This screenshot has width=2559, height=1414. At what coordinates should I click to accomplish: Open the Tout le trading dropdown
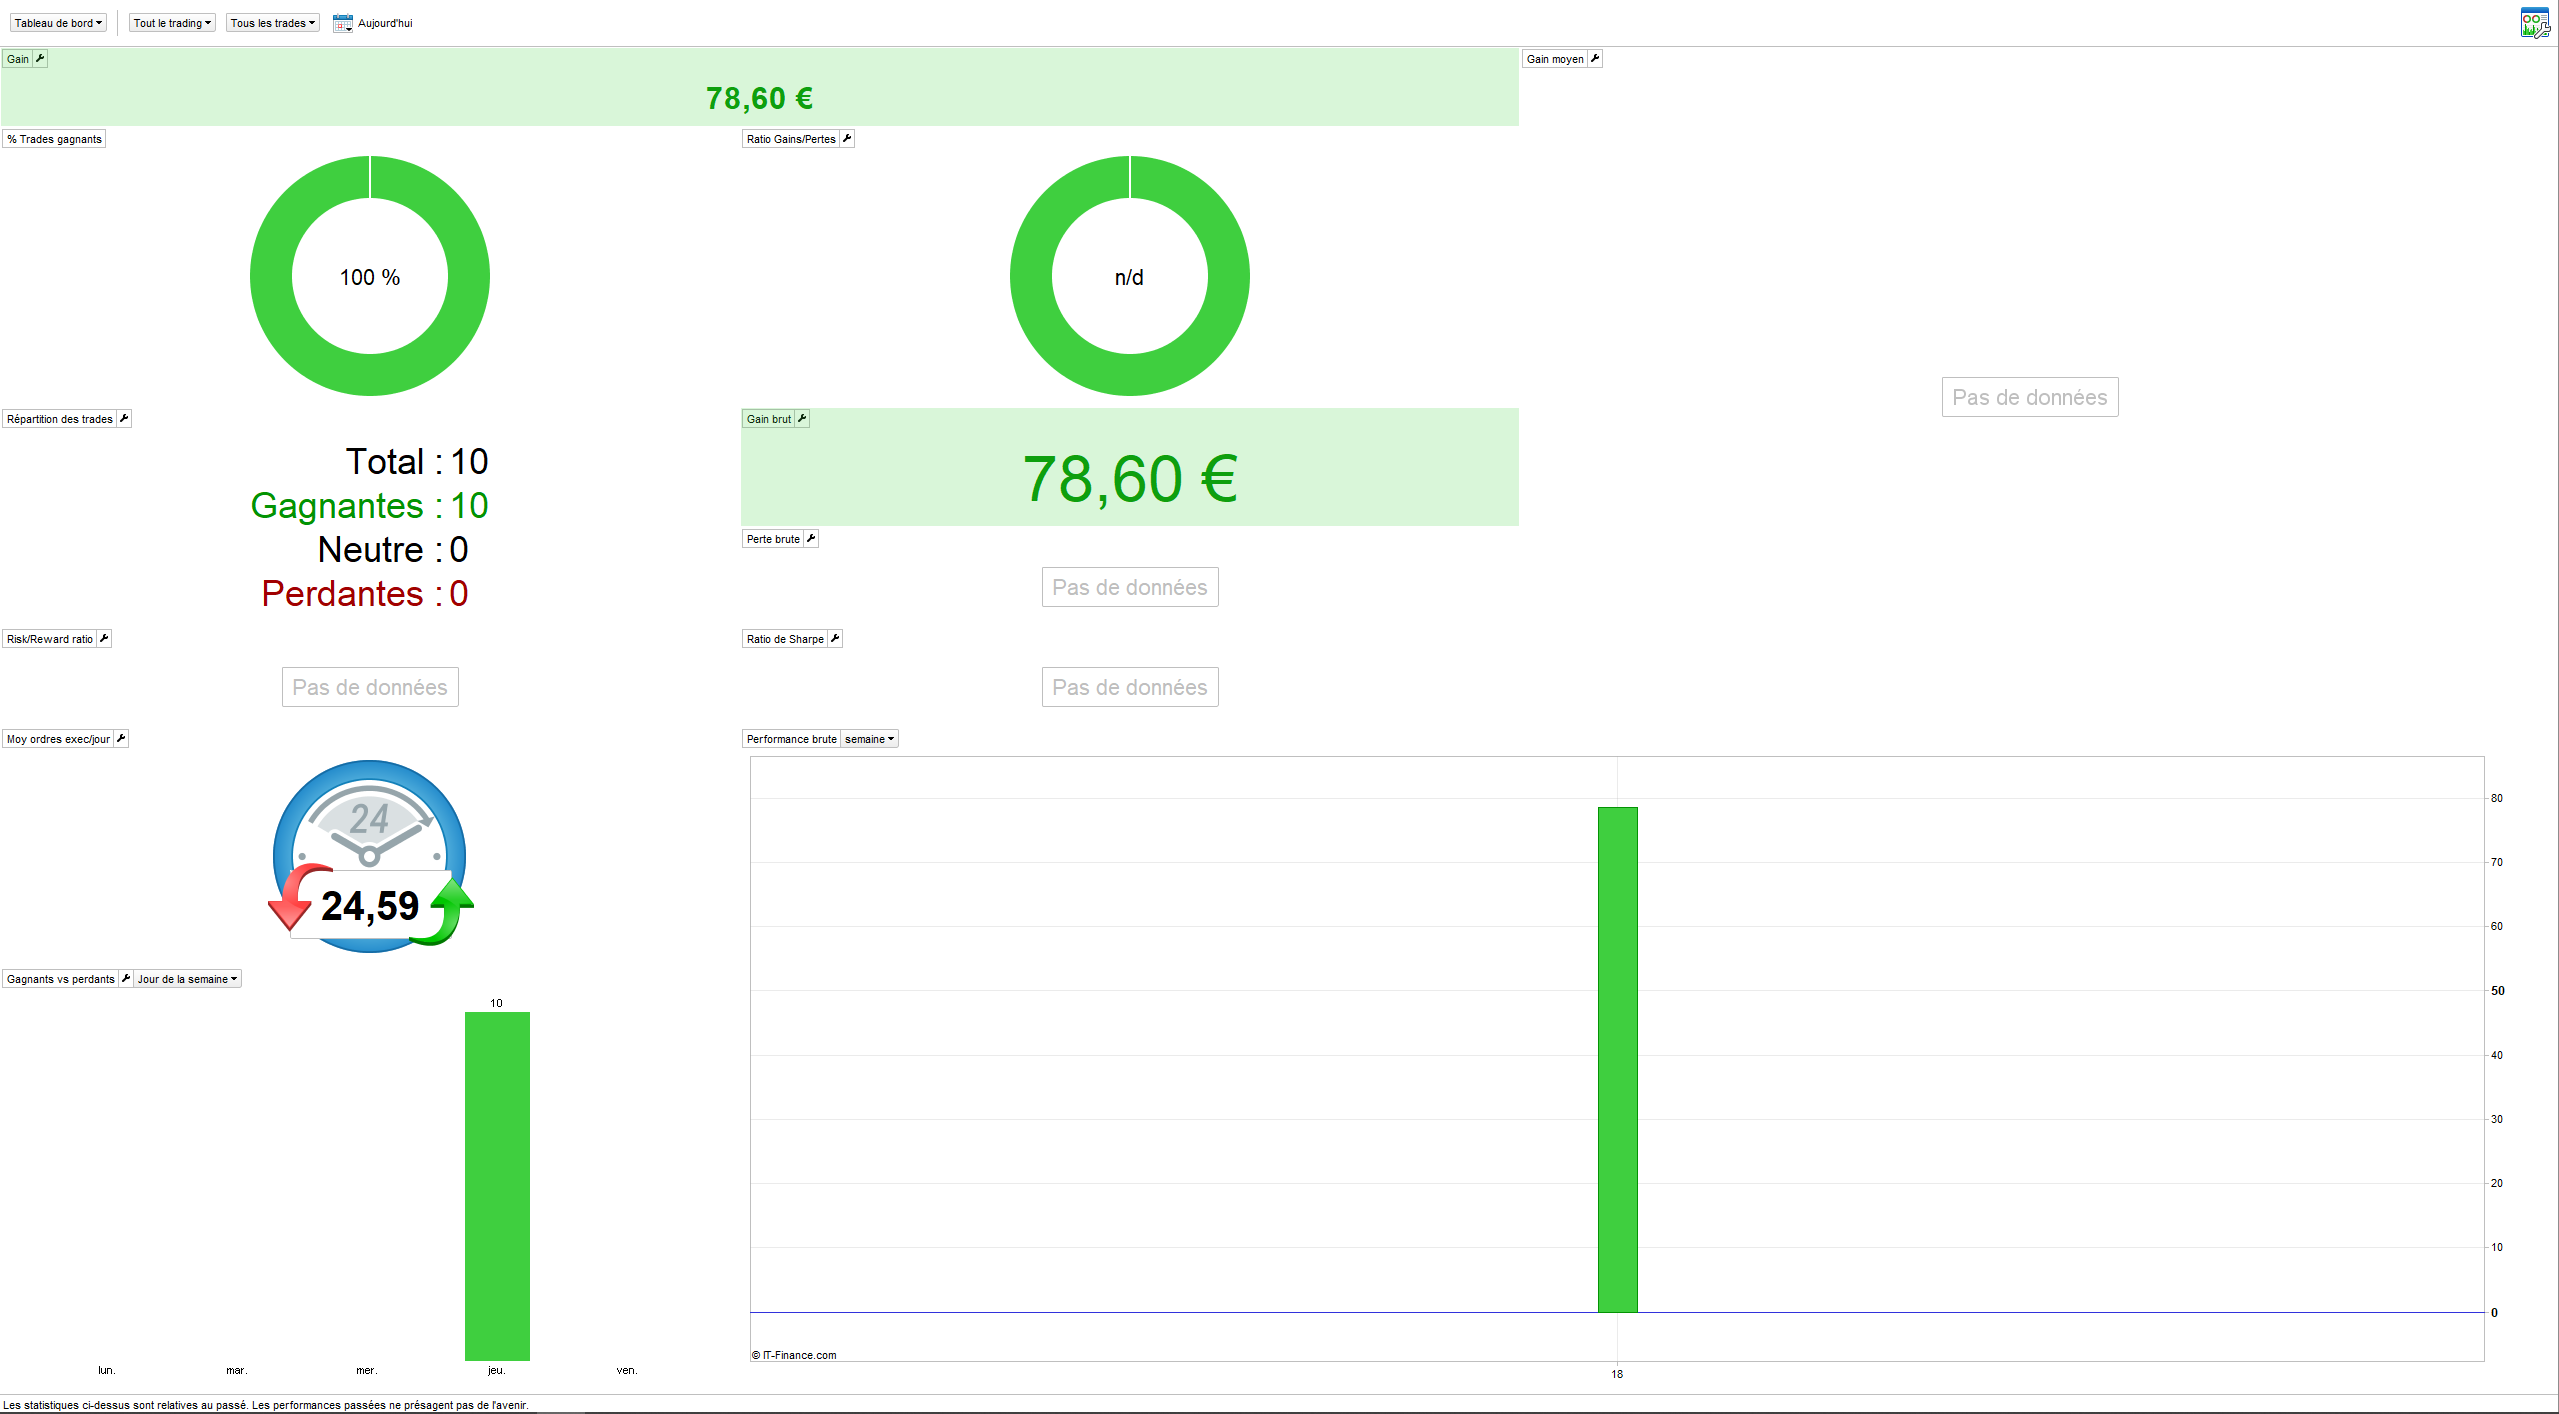(172, 23)
